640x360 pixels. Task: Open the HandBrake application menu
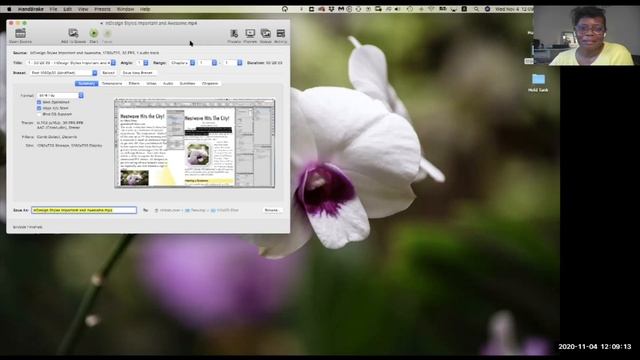click(31, 9)
